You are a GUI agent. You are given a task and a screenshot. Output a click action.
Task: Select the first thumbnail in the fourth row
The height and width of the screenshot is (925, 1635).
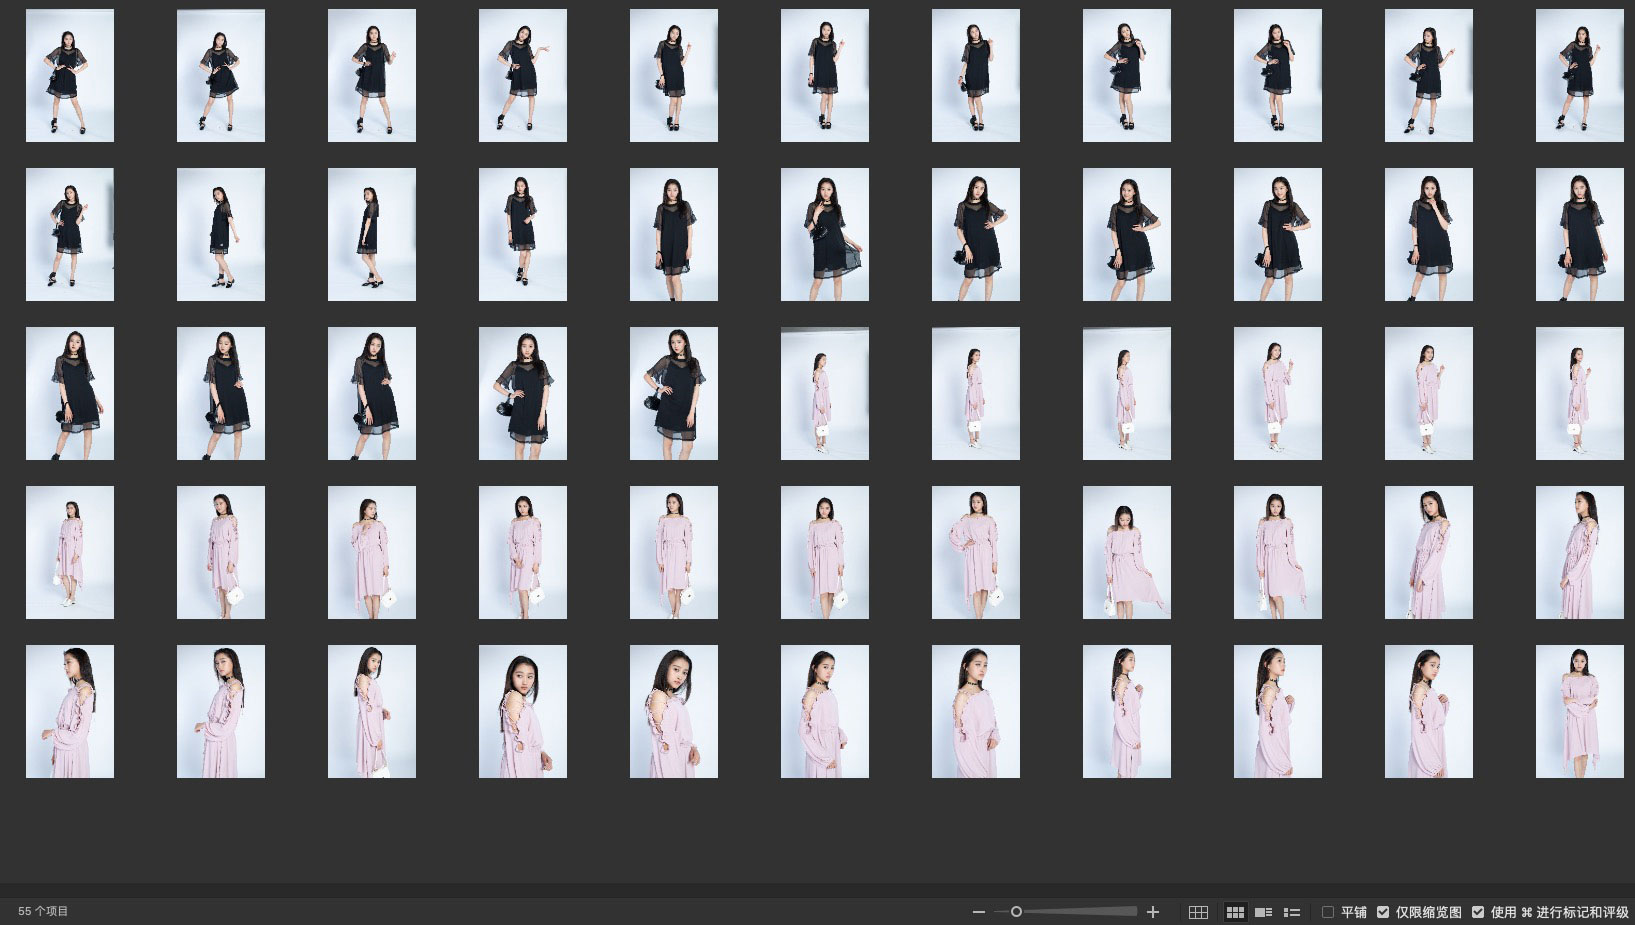click(x=70, y=552)
